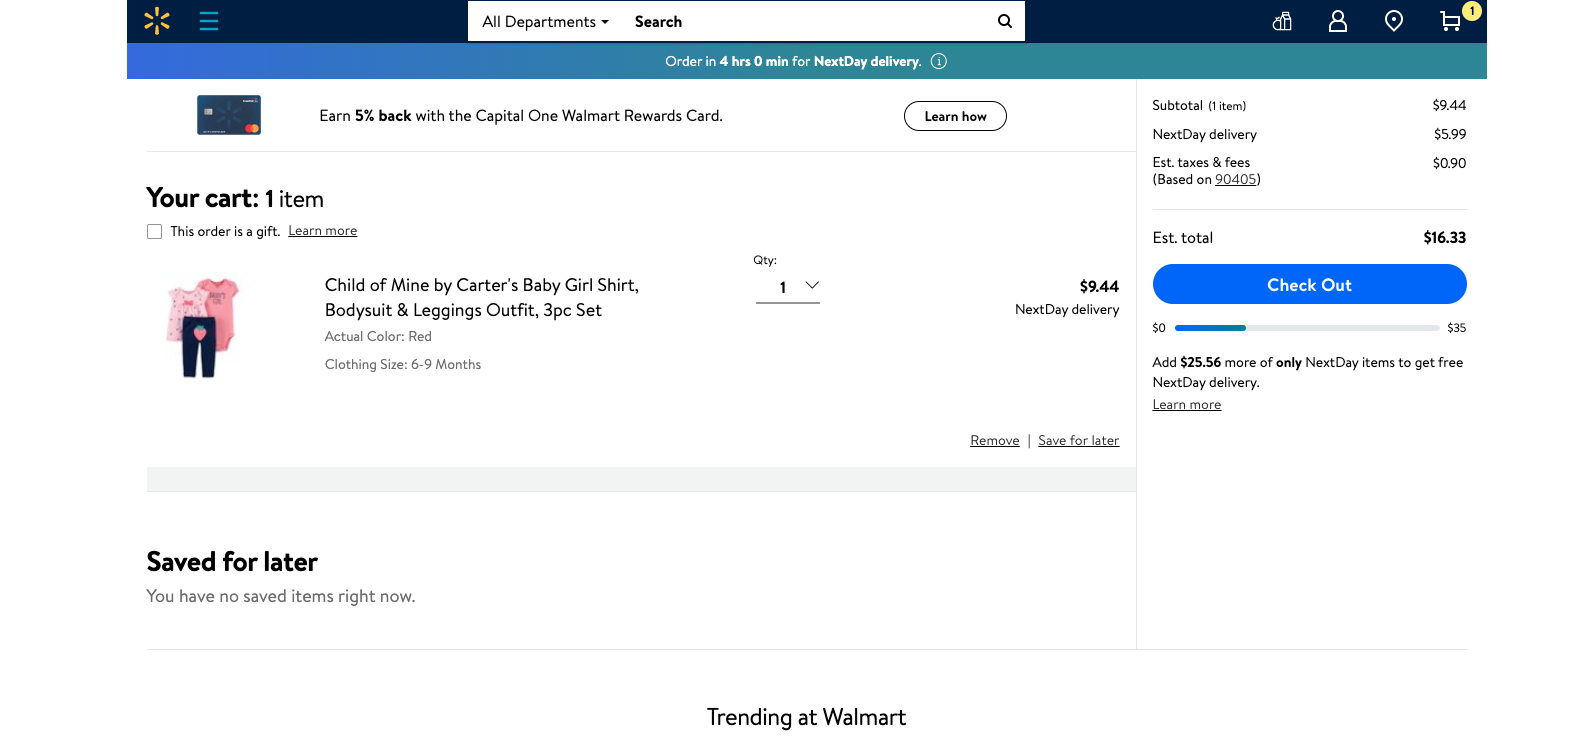1585x756 pixels.
Task: Expand the All Departments dropdown
Action: click(x=545, y=22)
